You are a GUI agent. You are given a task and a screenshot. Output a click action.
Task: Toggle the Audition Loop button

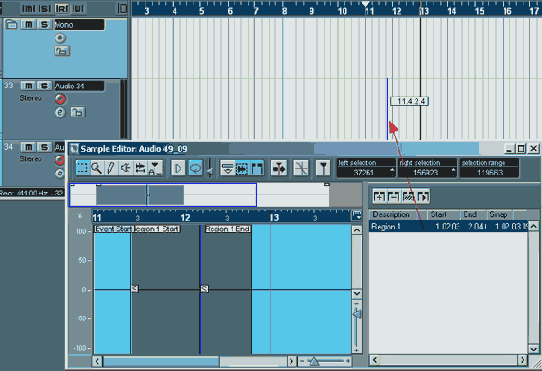[195, 169]
